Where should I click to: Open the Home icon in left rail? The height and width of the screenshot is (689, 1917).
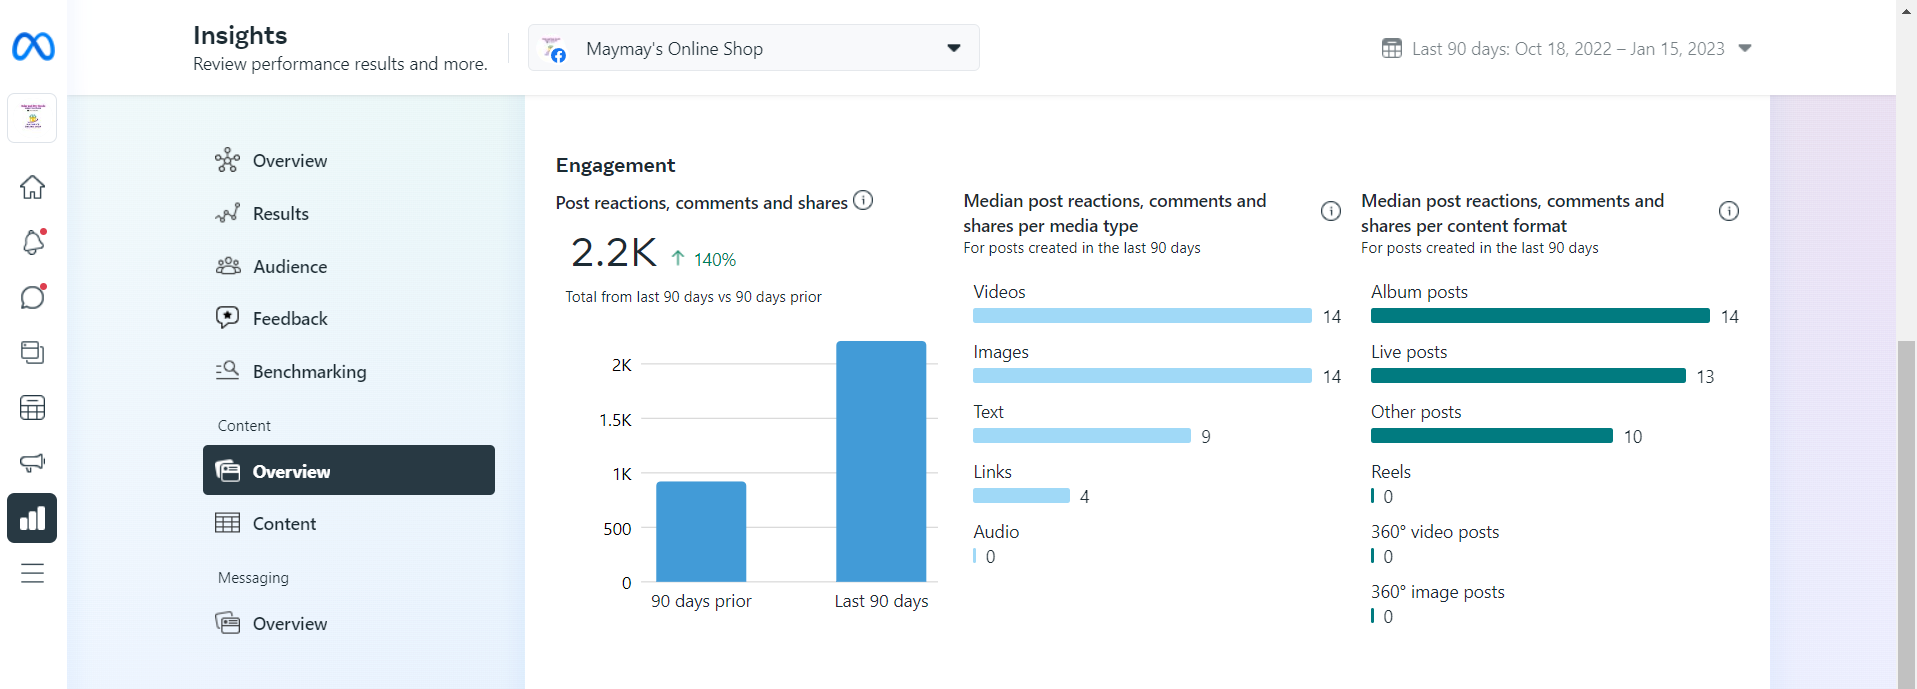click(x=33, y=187)
